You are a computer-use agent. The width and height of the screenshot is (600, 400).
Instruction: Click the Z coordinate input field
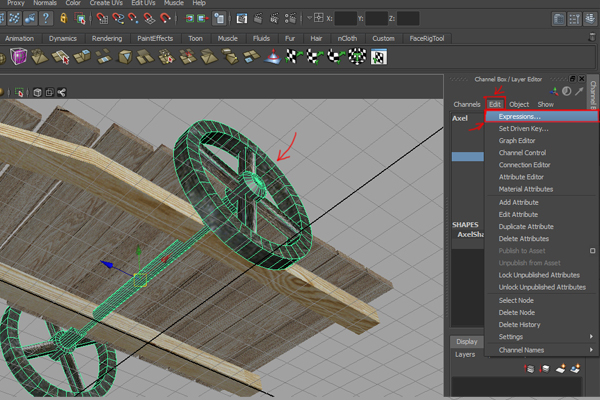(x=408, y=18)
